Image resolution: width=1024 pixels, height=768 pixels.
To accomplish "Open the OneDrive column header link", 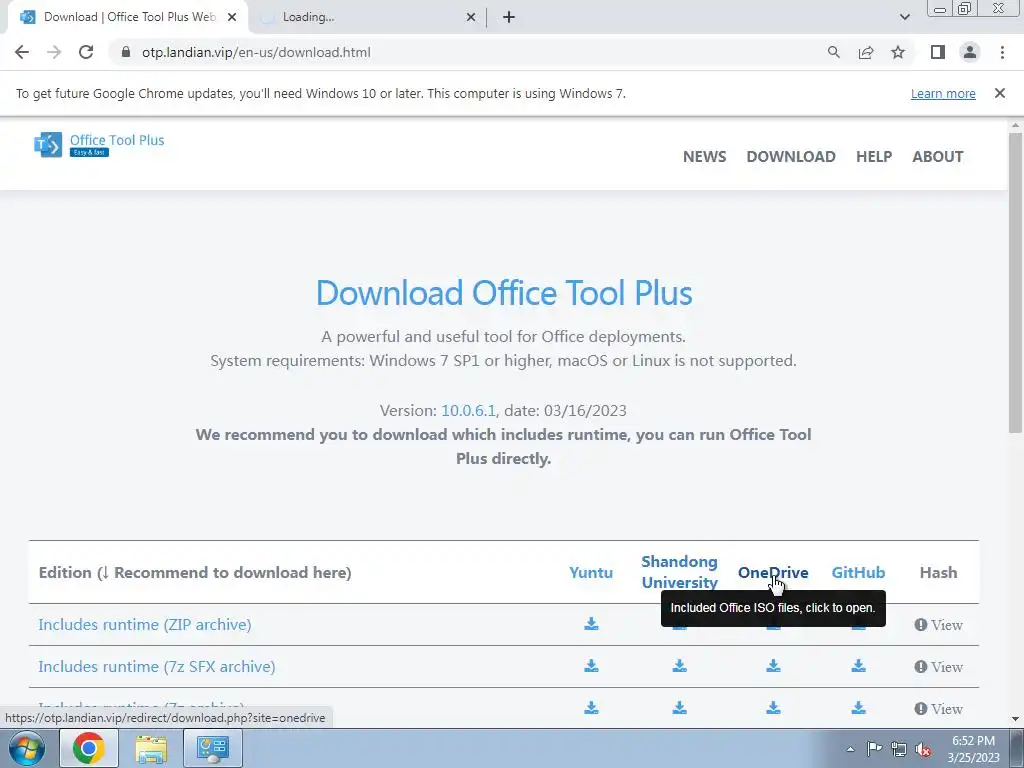I will click(x=773, y=572).
